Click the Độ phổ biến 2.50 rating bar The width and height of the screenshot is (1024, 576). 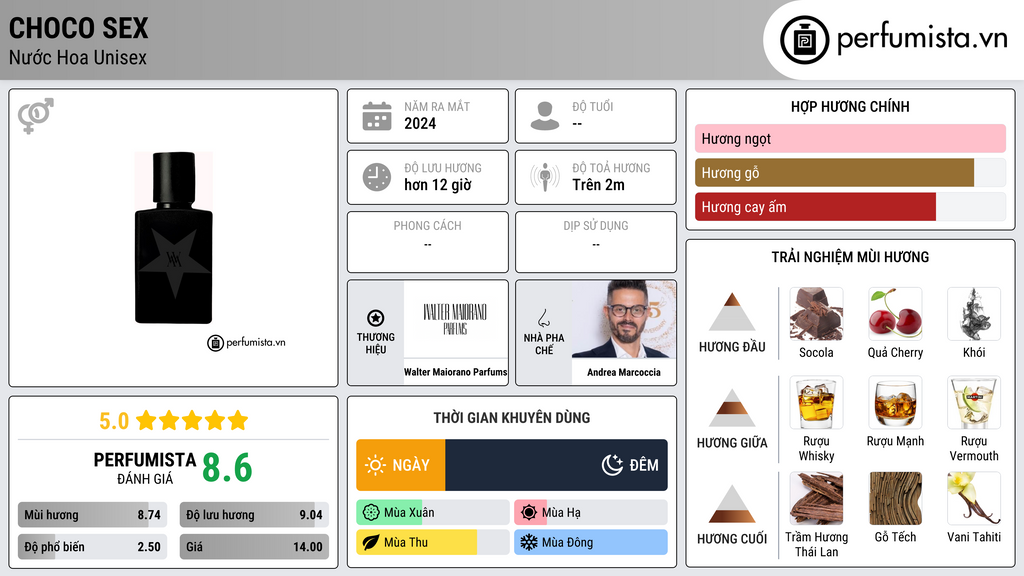coord(92,547)
